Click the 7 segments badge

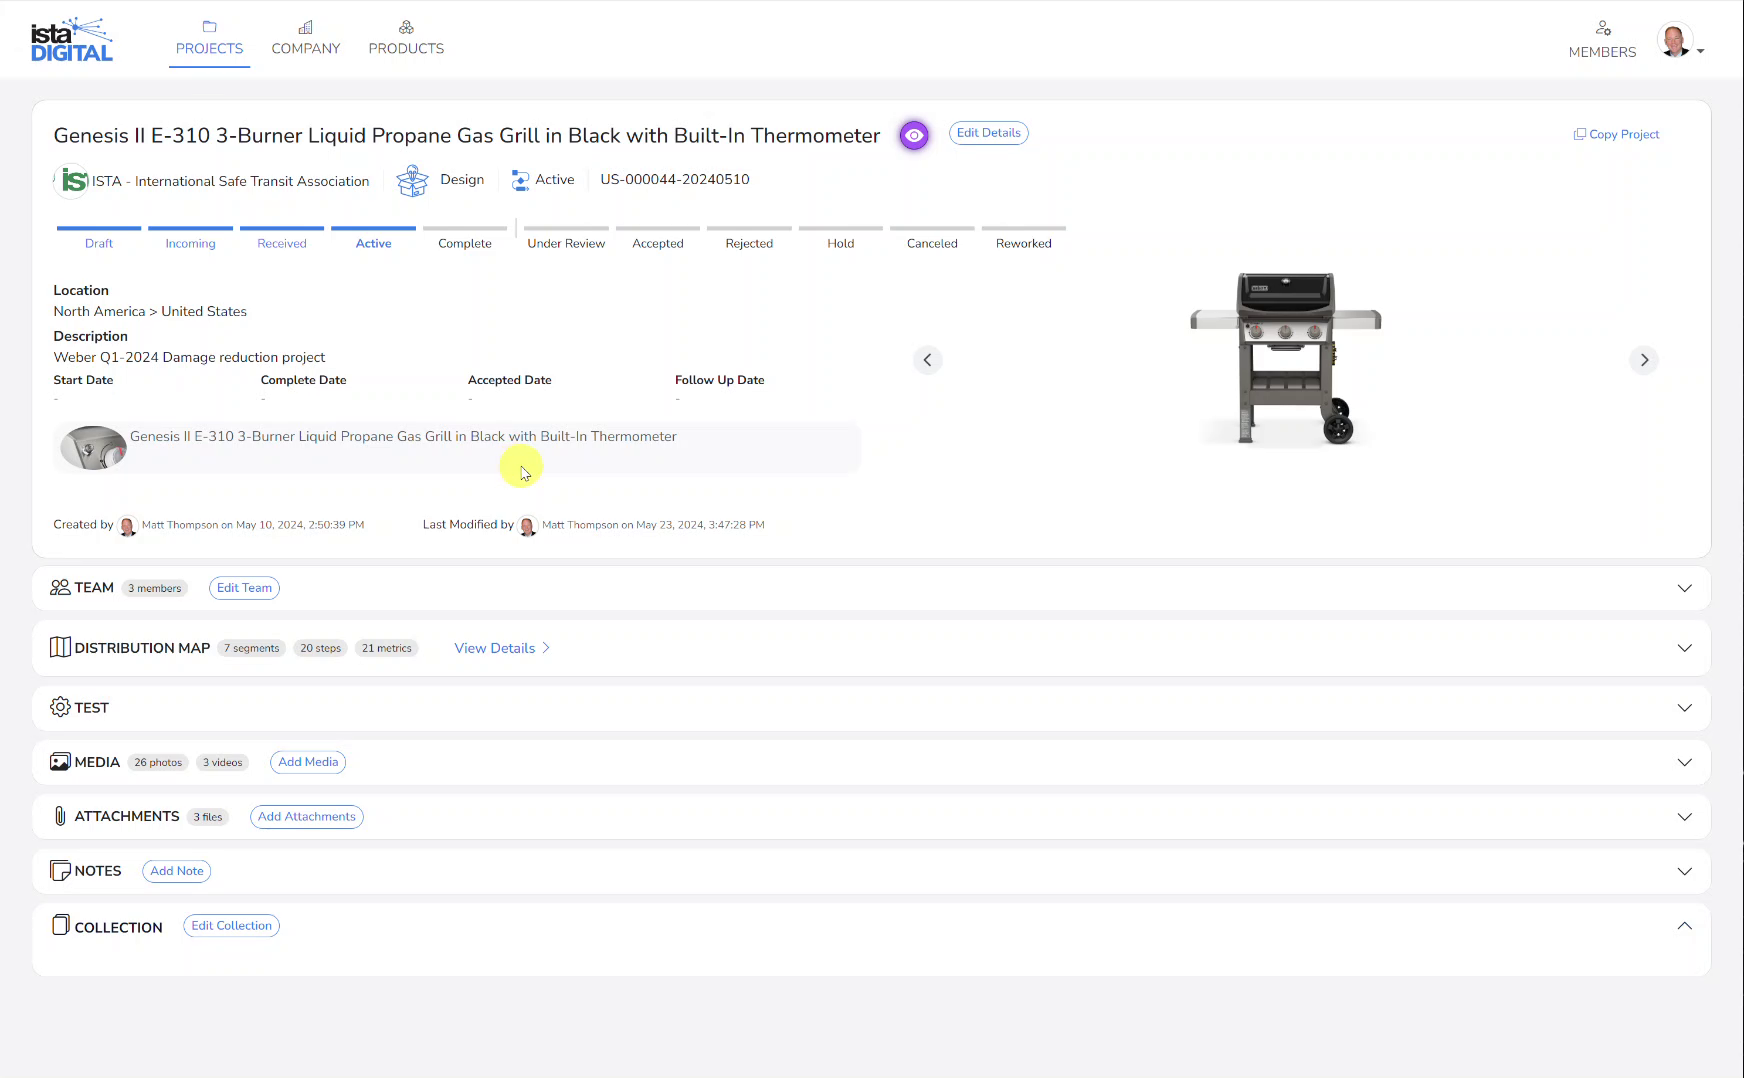(252, 648)
